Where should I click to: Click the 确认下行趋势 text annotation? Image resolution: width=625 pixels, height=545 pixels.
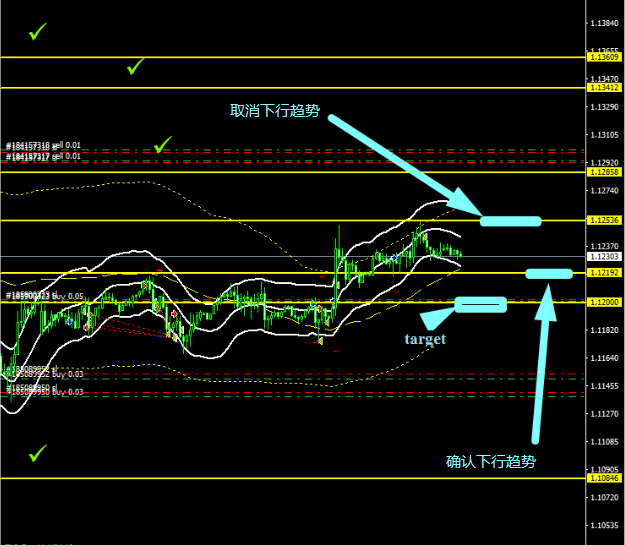pyautogui.click(x=490, y=462)
